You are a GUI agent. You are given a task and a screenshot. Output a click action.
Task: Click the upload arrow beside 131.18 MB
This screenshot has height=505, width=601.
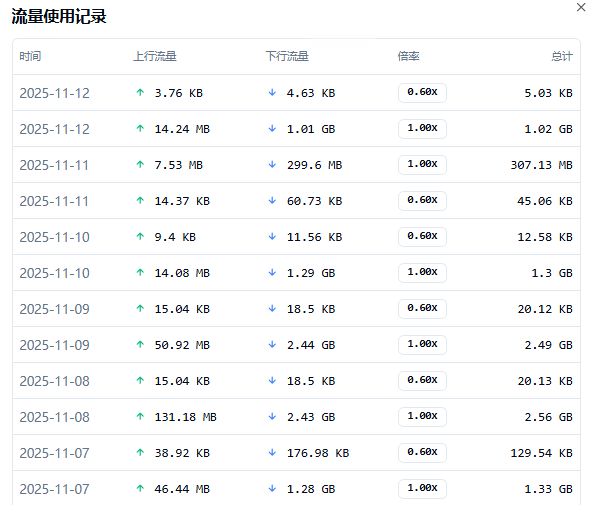pos(140,417)
